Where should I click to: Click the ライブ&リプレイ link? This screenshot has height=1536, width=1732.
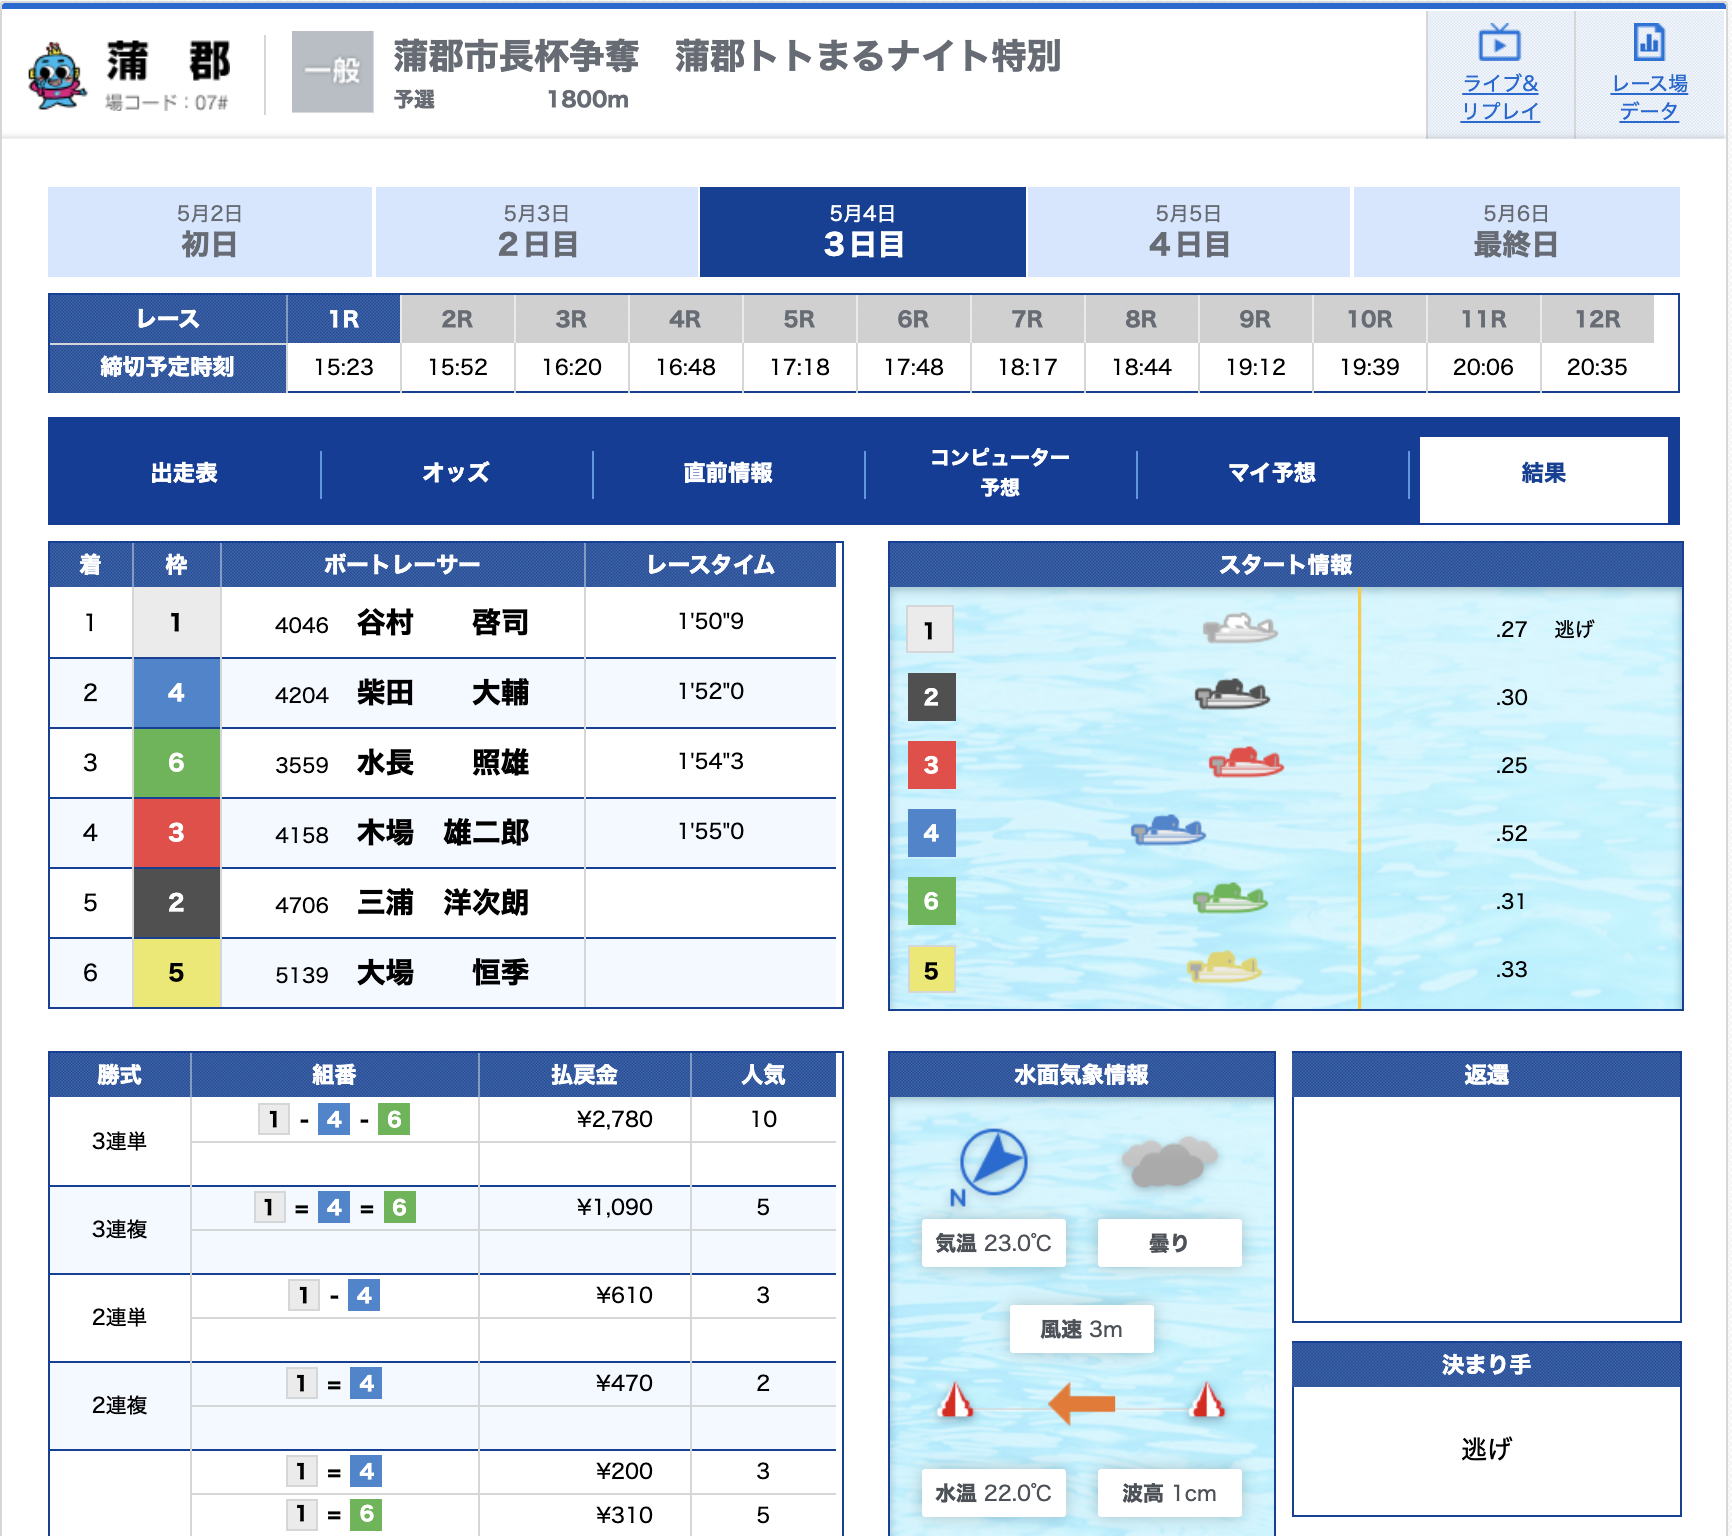click(x=1499, y=97)
